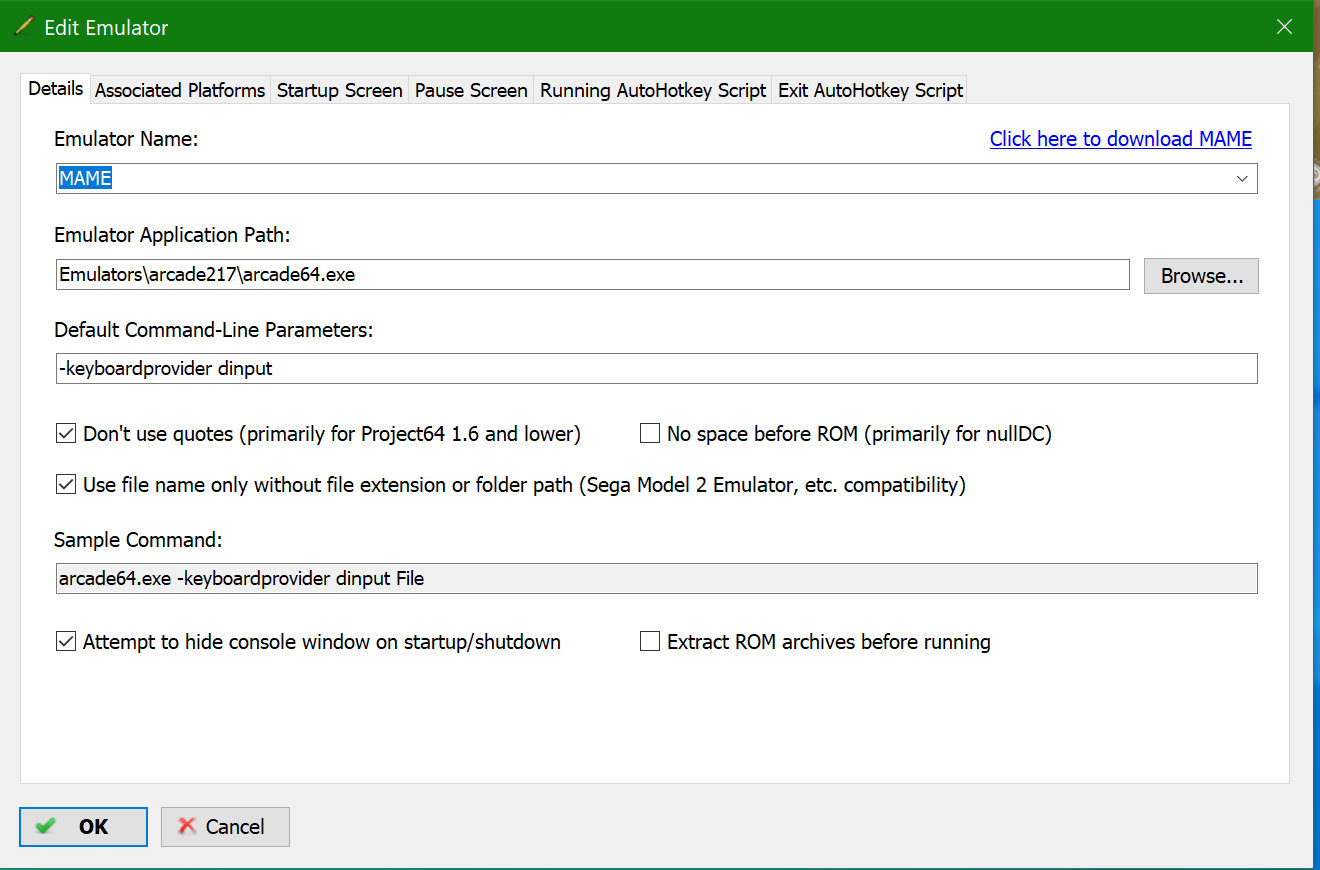Image resolution: width=1320 pixels, height=870 pixels.
Task: Follow the Click here to download MAME link
Action: click(1121, 139)
